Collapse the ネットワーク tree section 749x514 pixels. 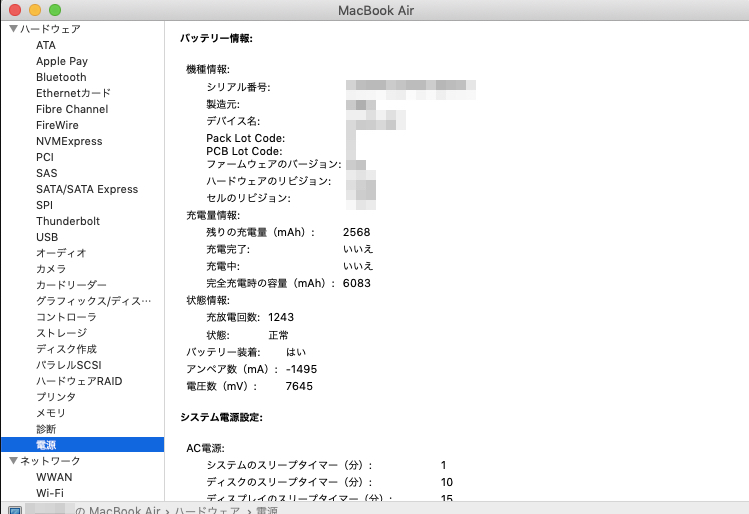click(x=13, y=460)
